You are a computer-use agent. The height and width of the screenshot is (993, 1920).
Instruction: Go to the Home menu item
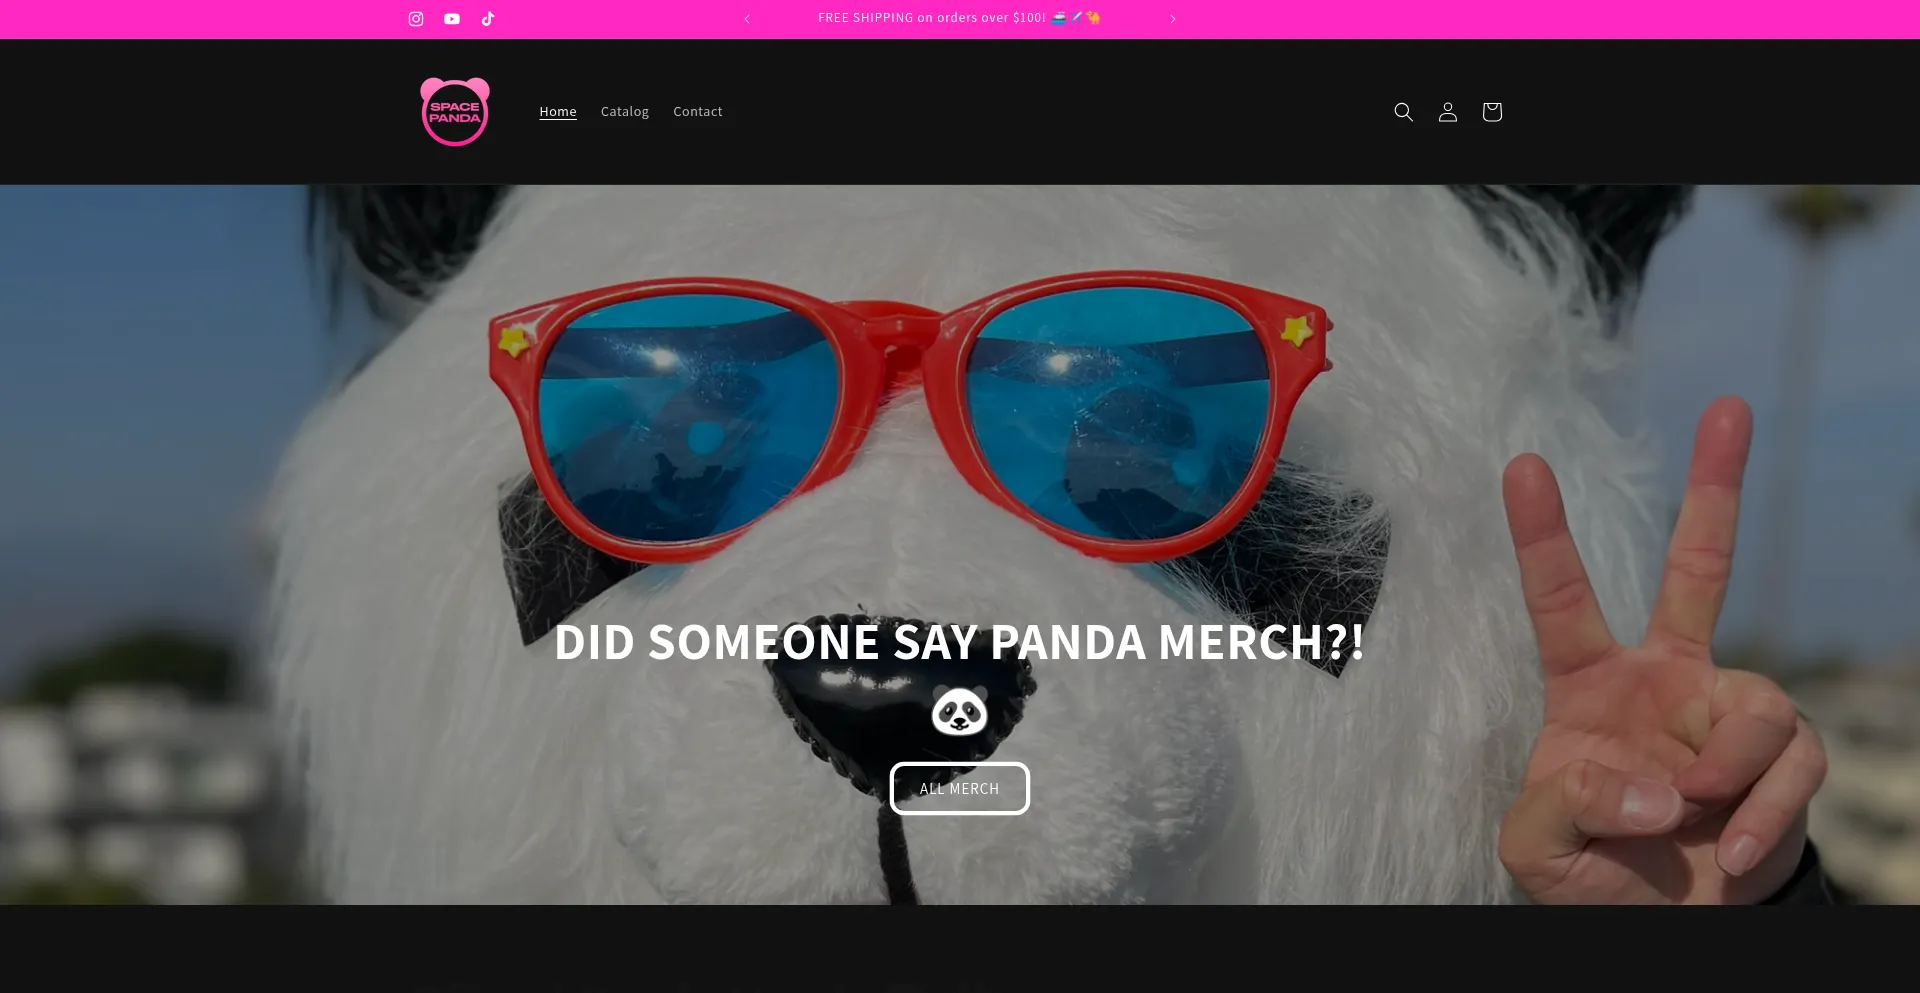[558, 112]
